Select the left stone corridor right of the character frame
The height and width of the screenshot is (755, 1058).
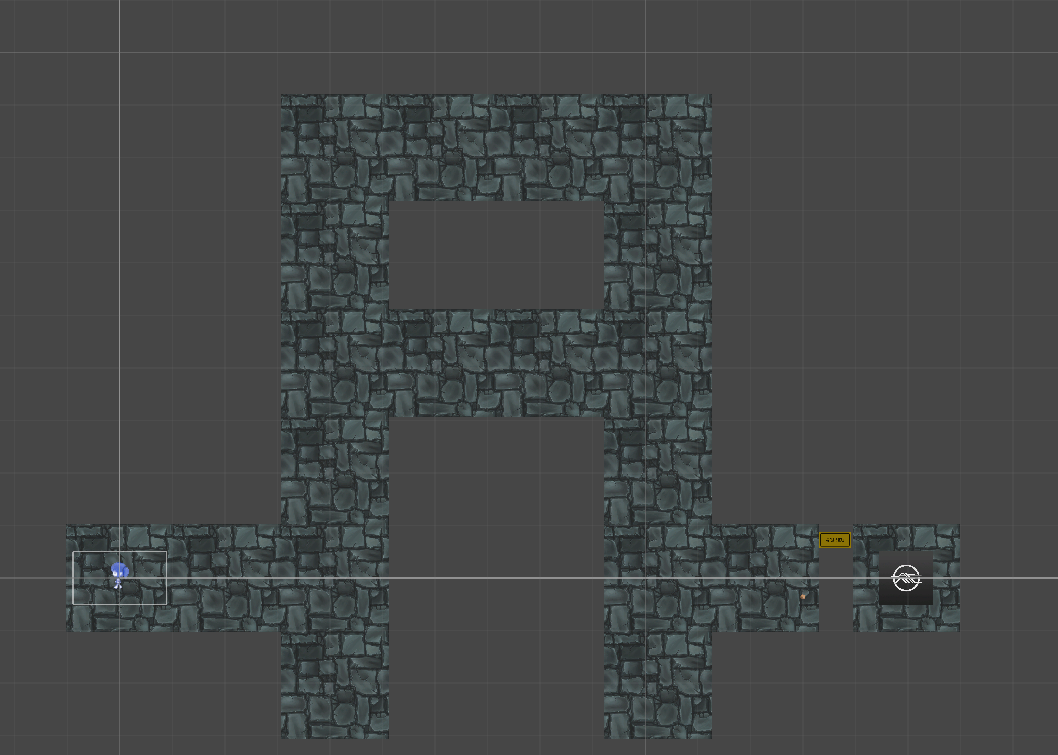point(222,578)
